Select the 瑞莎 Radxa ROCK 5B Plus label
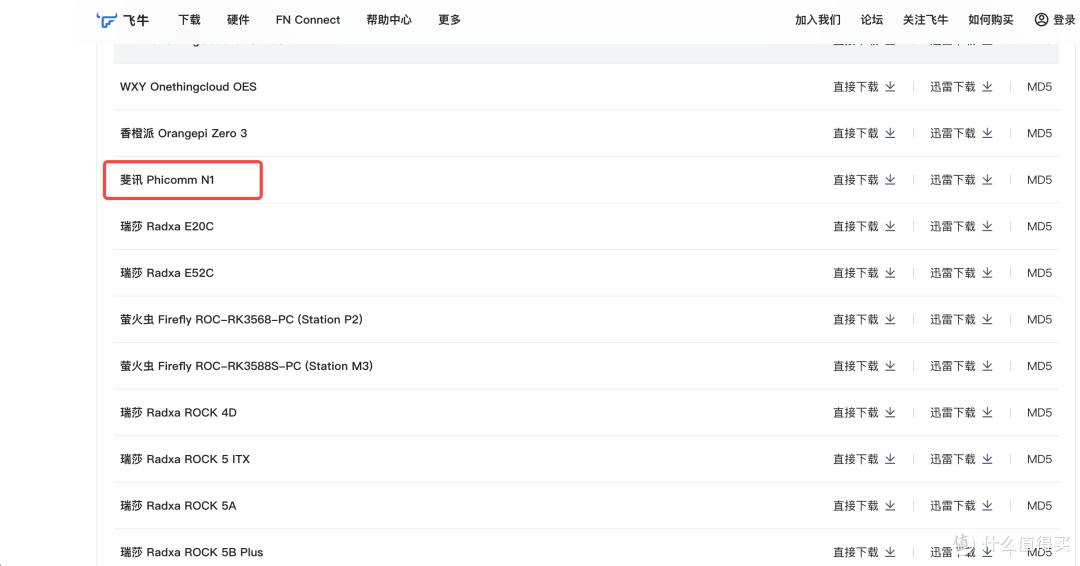1080x566 pixels. tap(191, 552)
